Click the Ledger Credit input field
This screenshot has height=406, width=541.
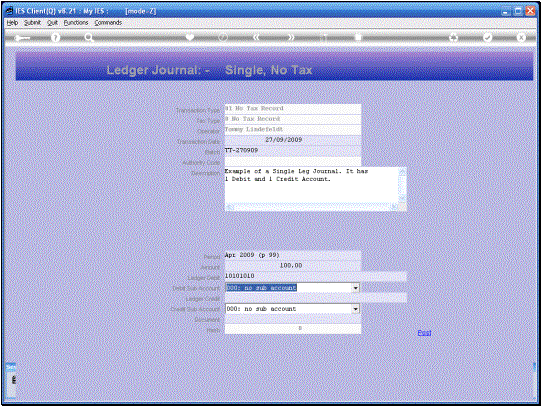pyautogui.click(x=315, y=298)
